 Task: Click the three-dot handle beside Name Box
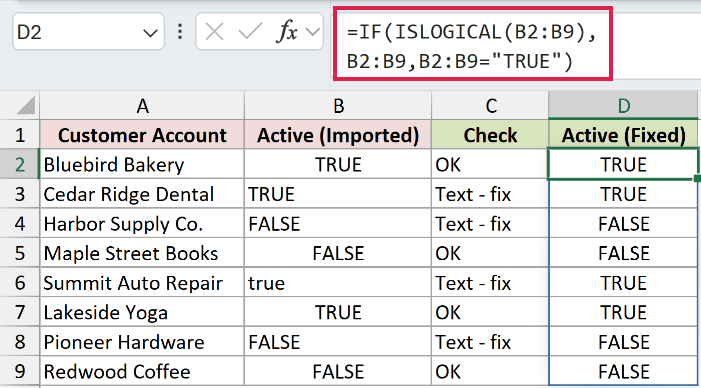coord(180,32)
